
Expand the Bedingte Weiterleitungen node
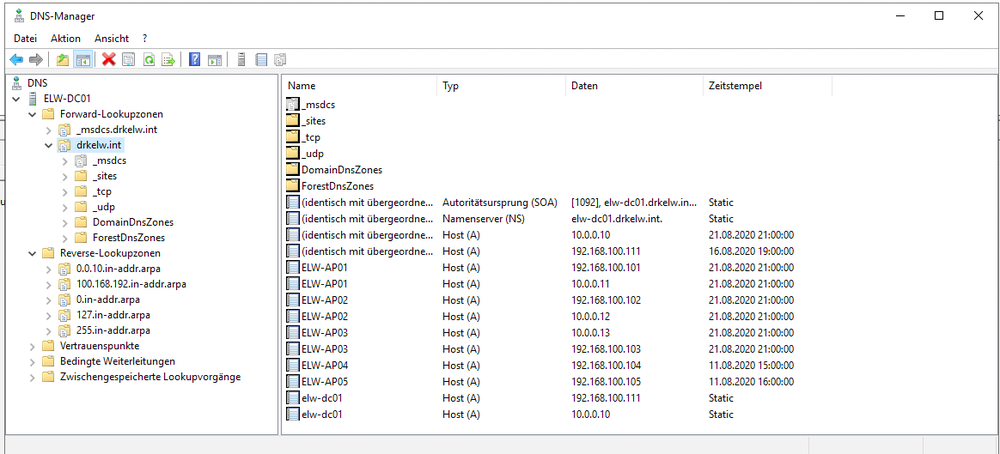click(33, 361)
